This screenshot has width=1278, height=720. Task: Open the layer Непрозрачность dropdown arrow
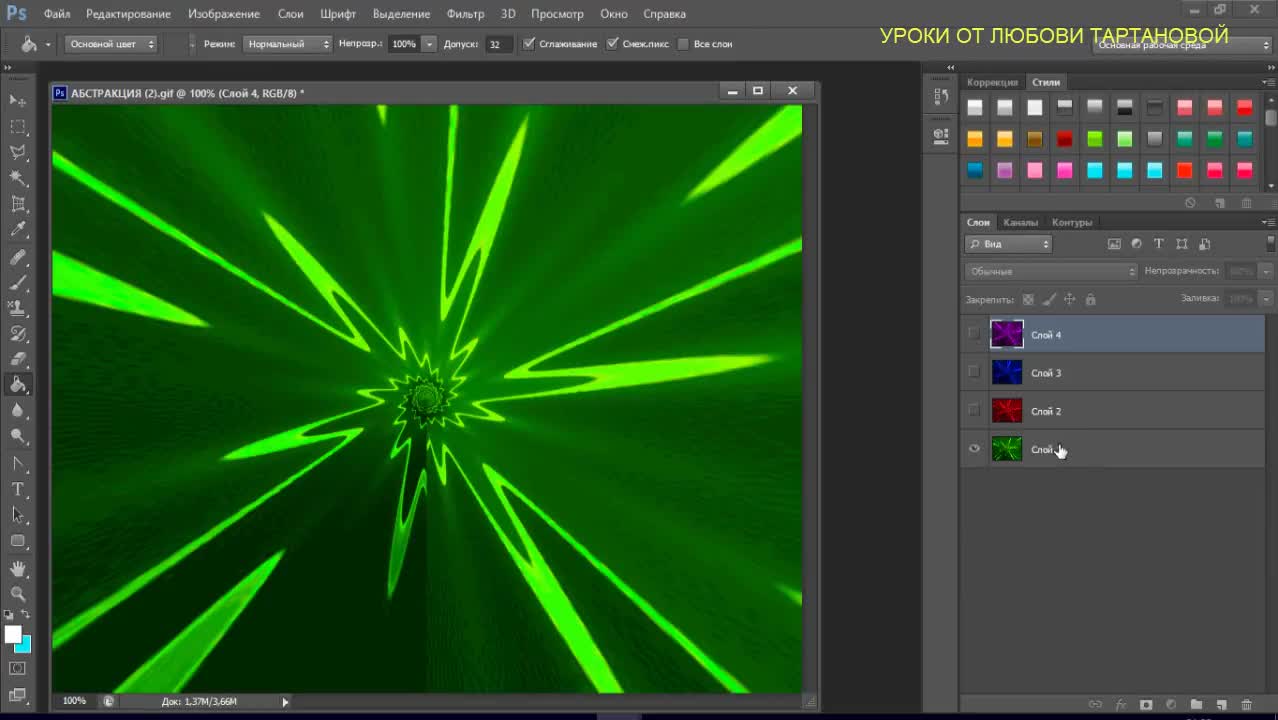[1267, 271]
